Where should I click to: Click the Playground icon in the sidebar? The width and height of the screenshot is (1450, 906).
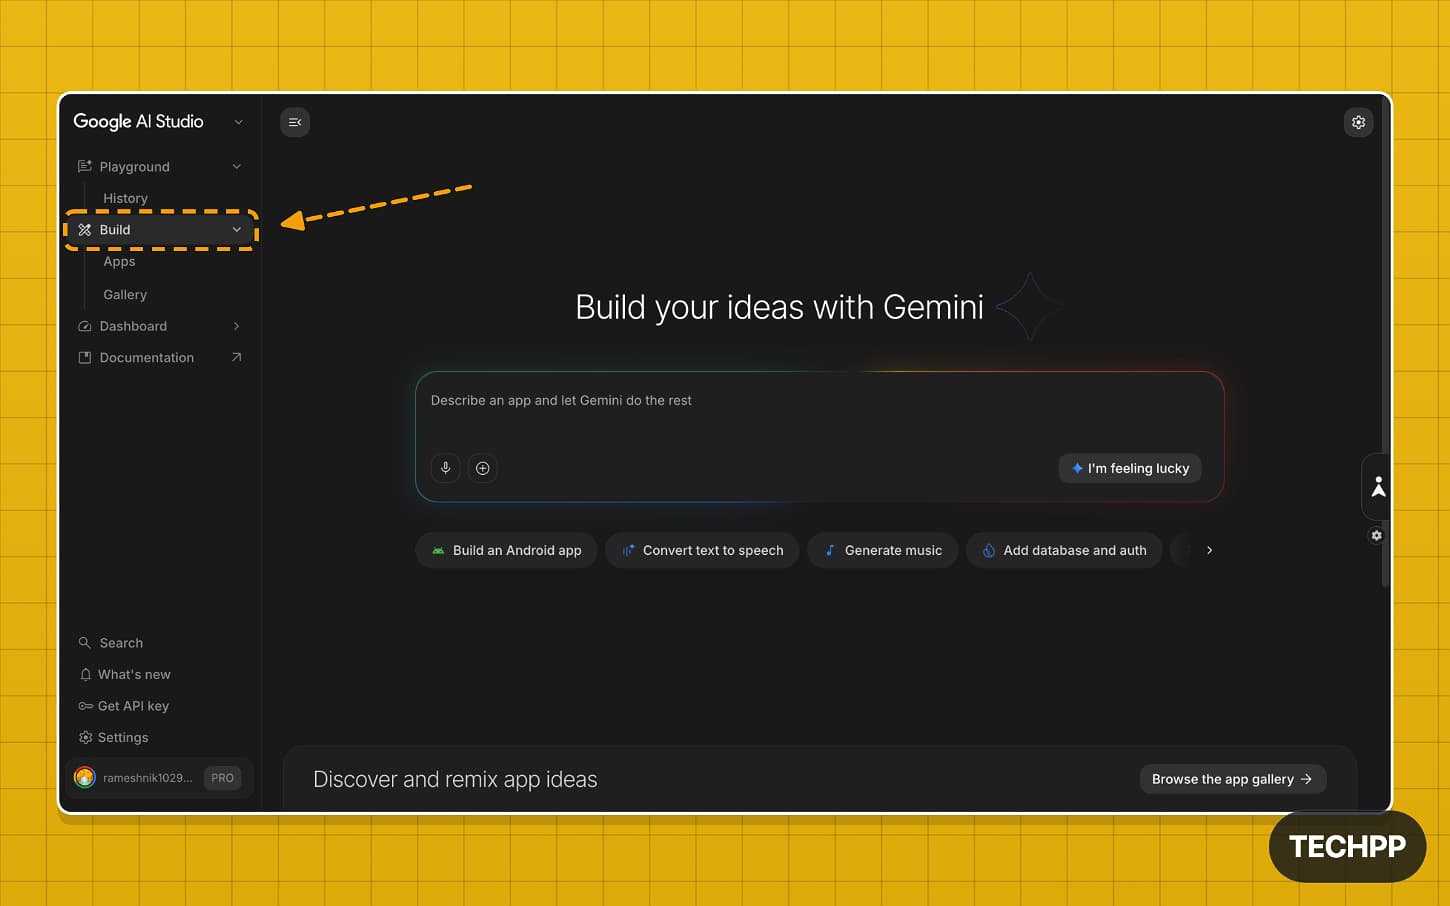tap(85, 166)
